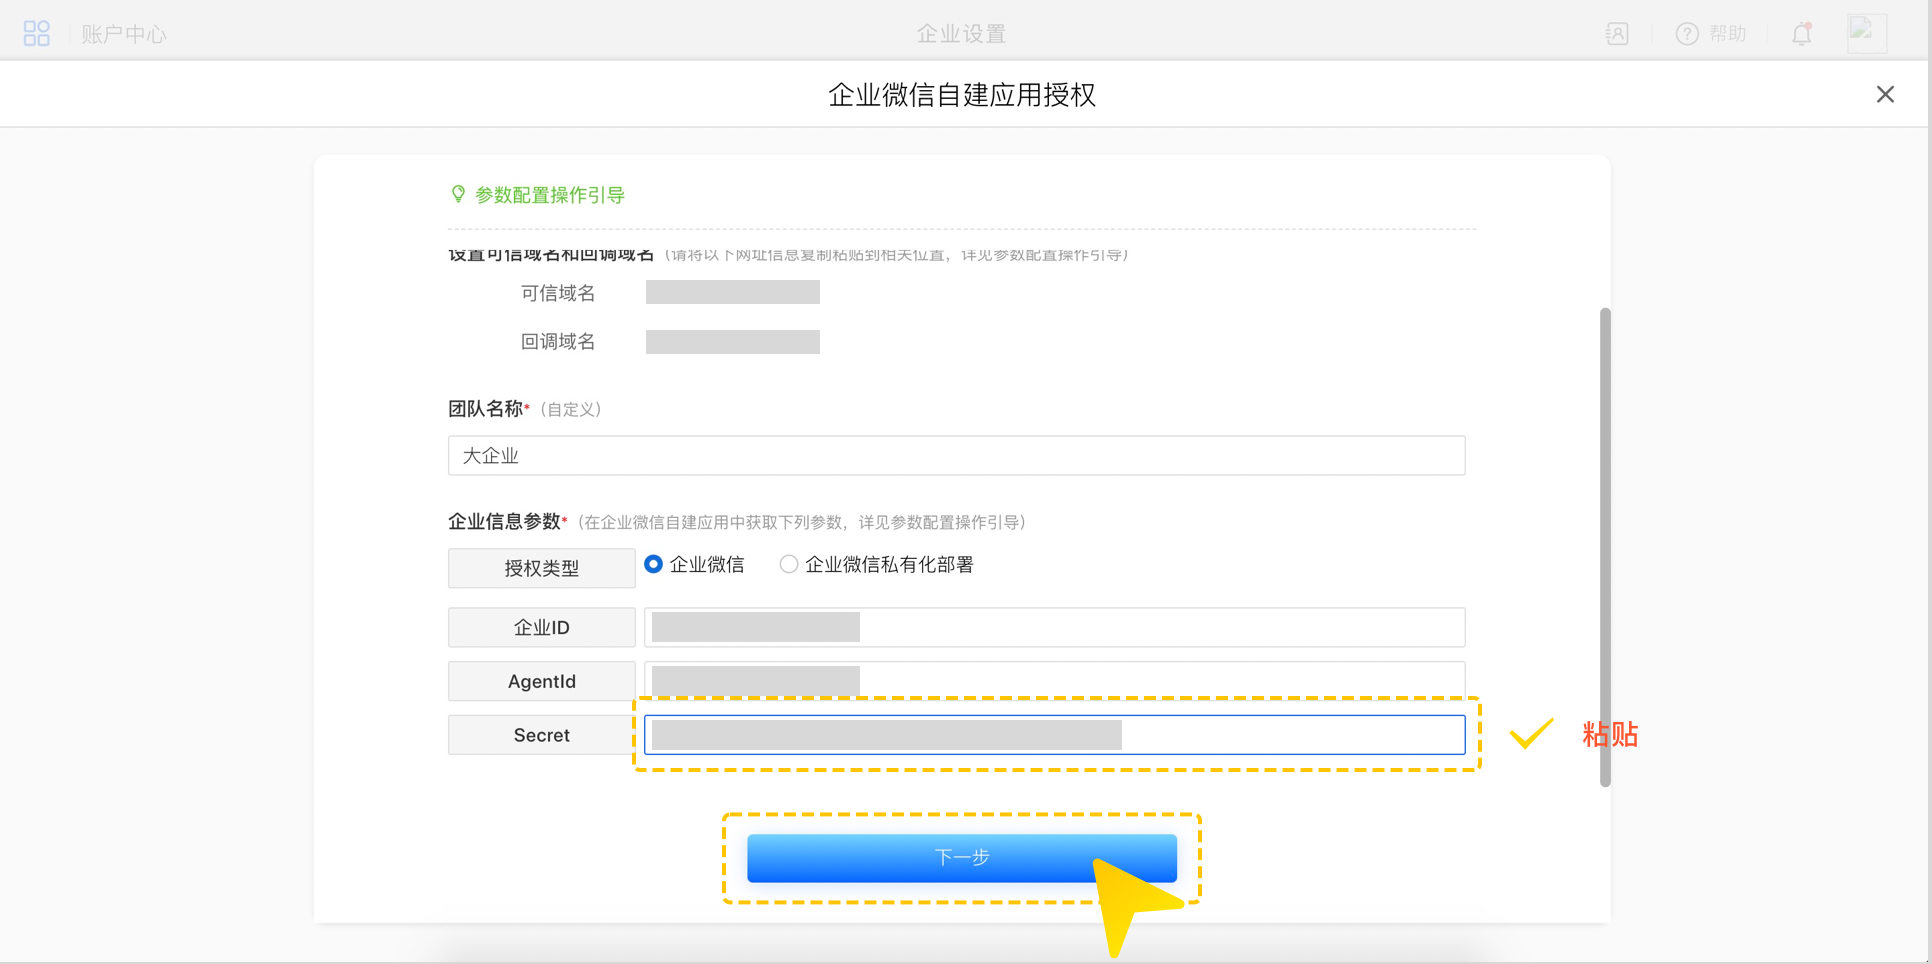Click the 下一步 button
Screen dimensions: 1932x964
tap(961, 858)
